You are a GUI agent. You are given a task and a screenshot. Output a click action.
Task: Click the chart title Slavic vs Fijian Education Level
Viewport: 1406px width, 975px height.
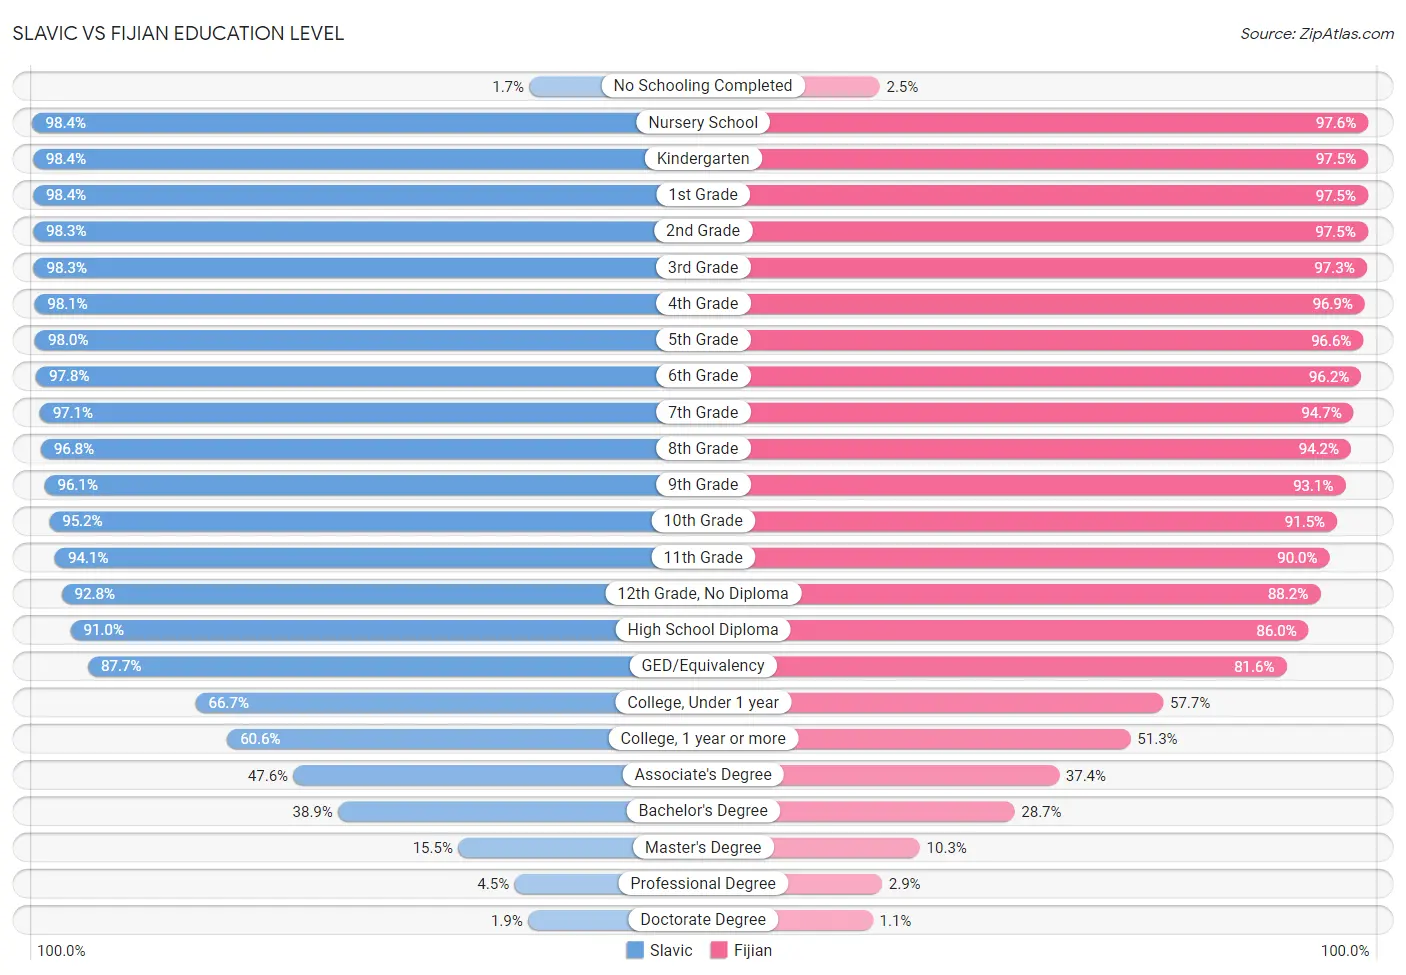[x=178, y=33]
